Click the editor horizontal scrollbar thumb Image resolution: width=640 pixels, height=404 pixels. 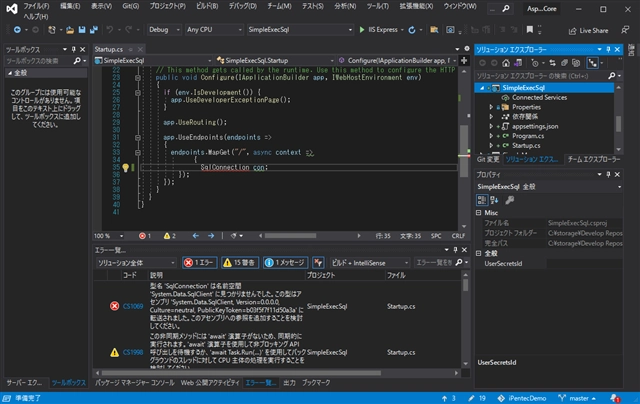[x=290, y=236]
